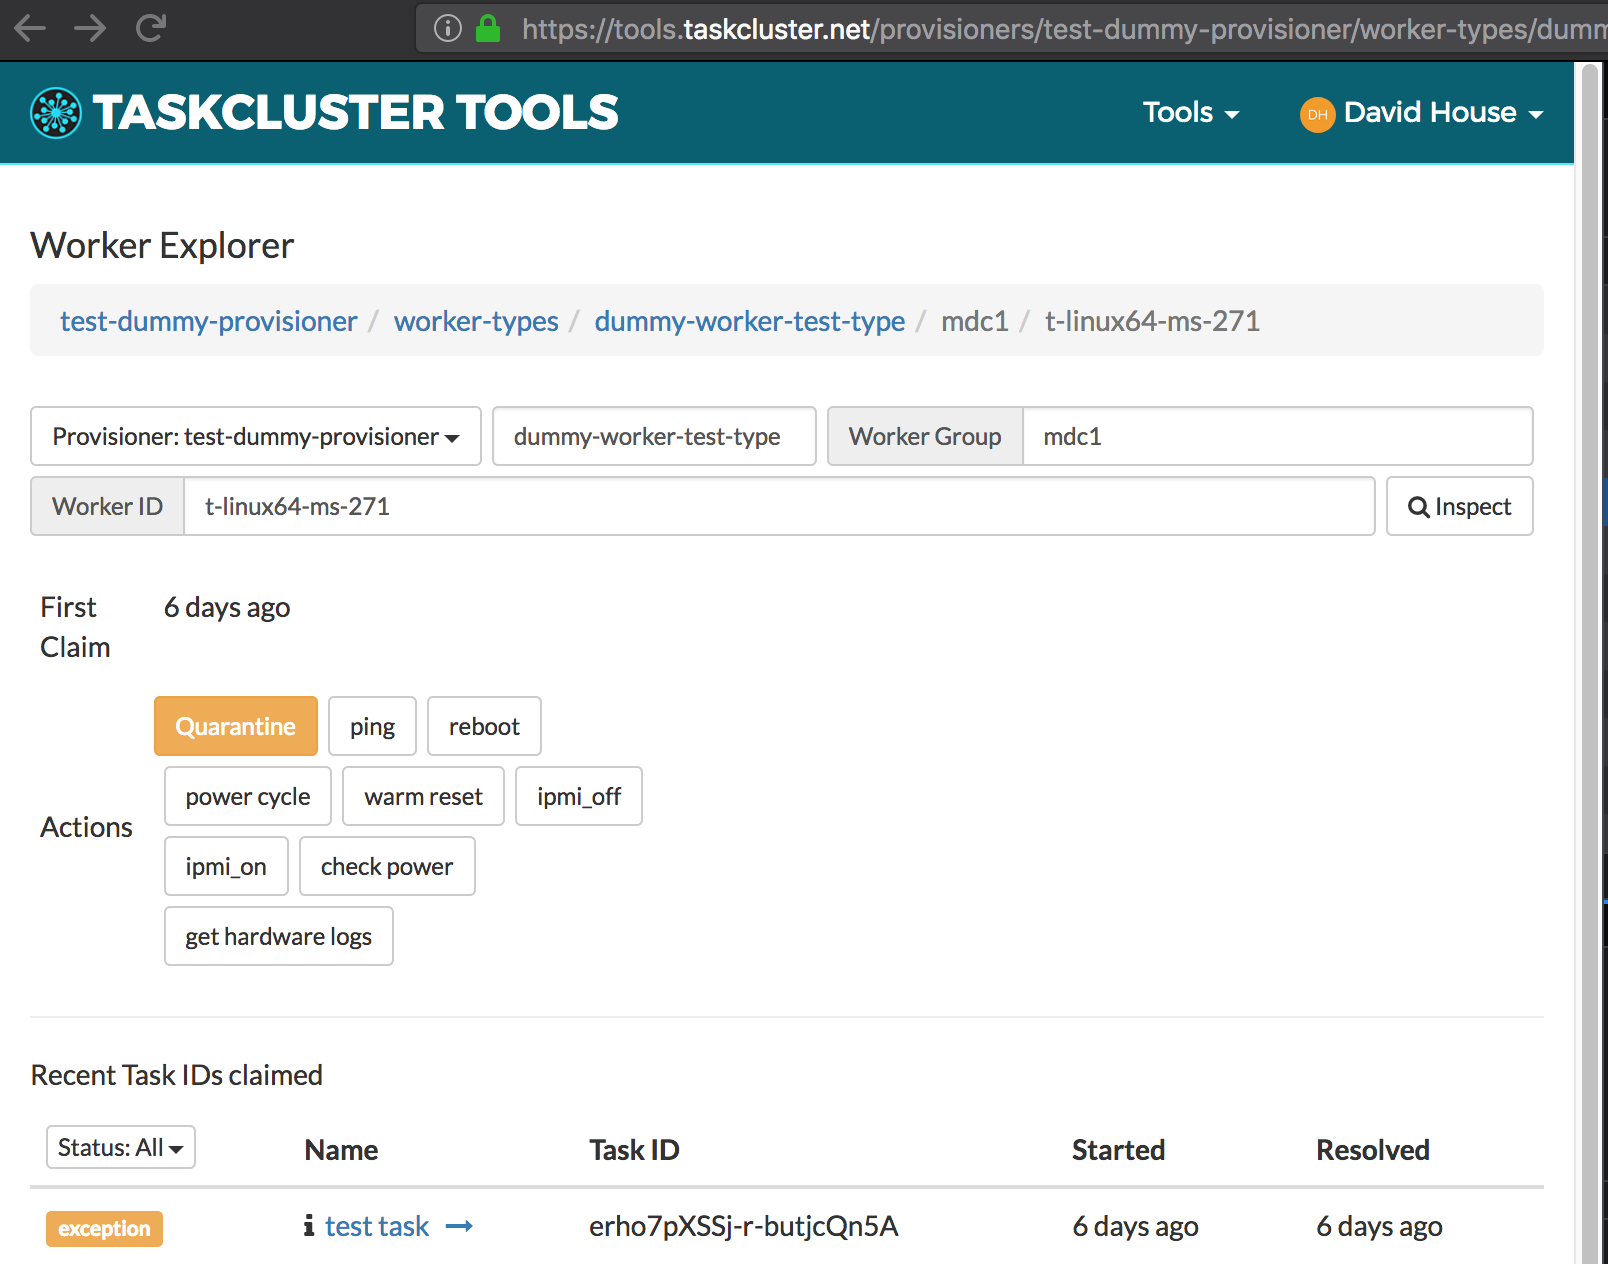1608x1264 pixels.
Task: Click the DH user avatar
Action: (1317, 114)
